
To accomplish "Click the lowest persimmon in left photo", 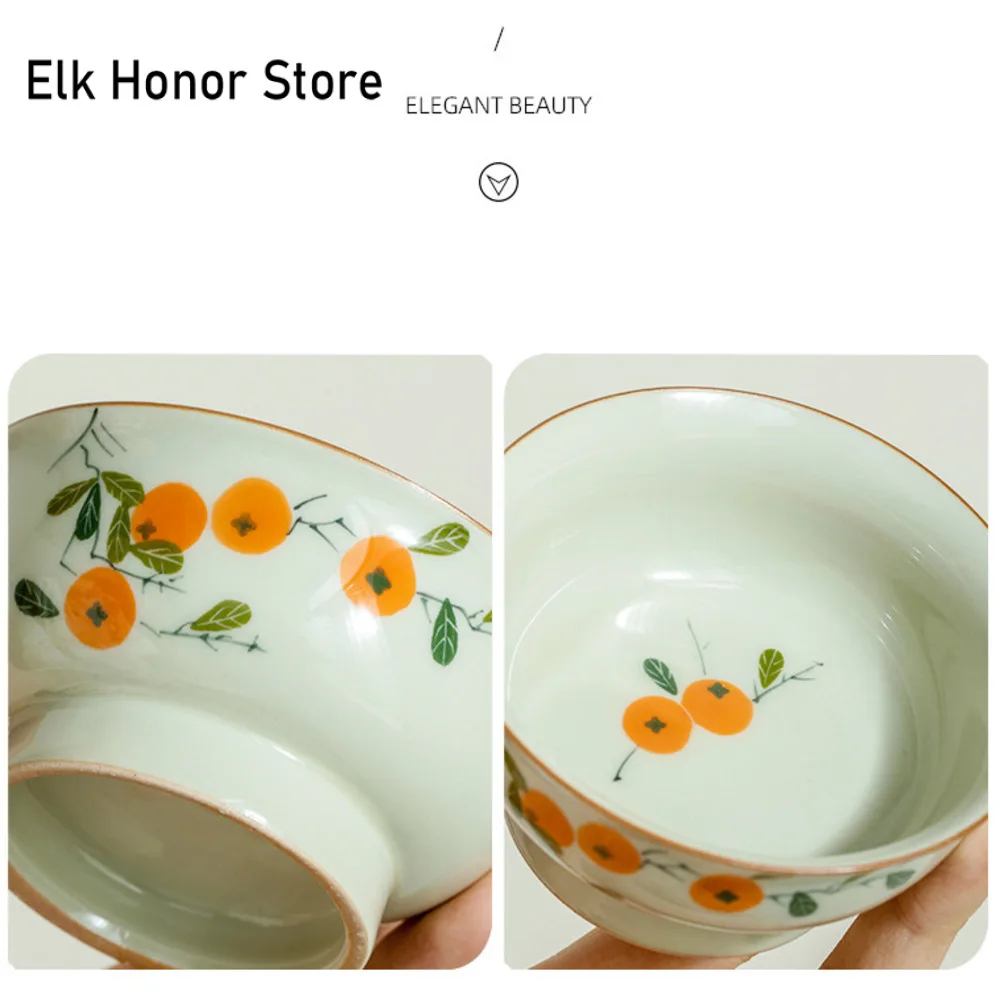I will click(x=100, y=607).
